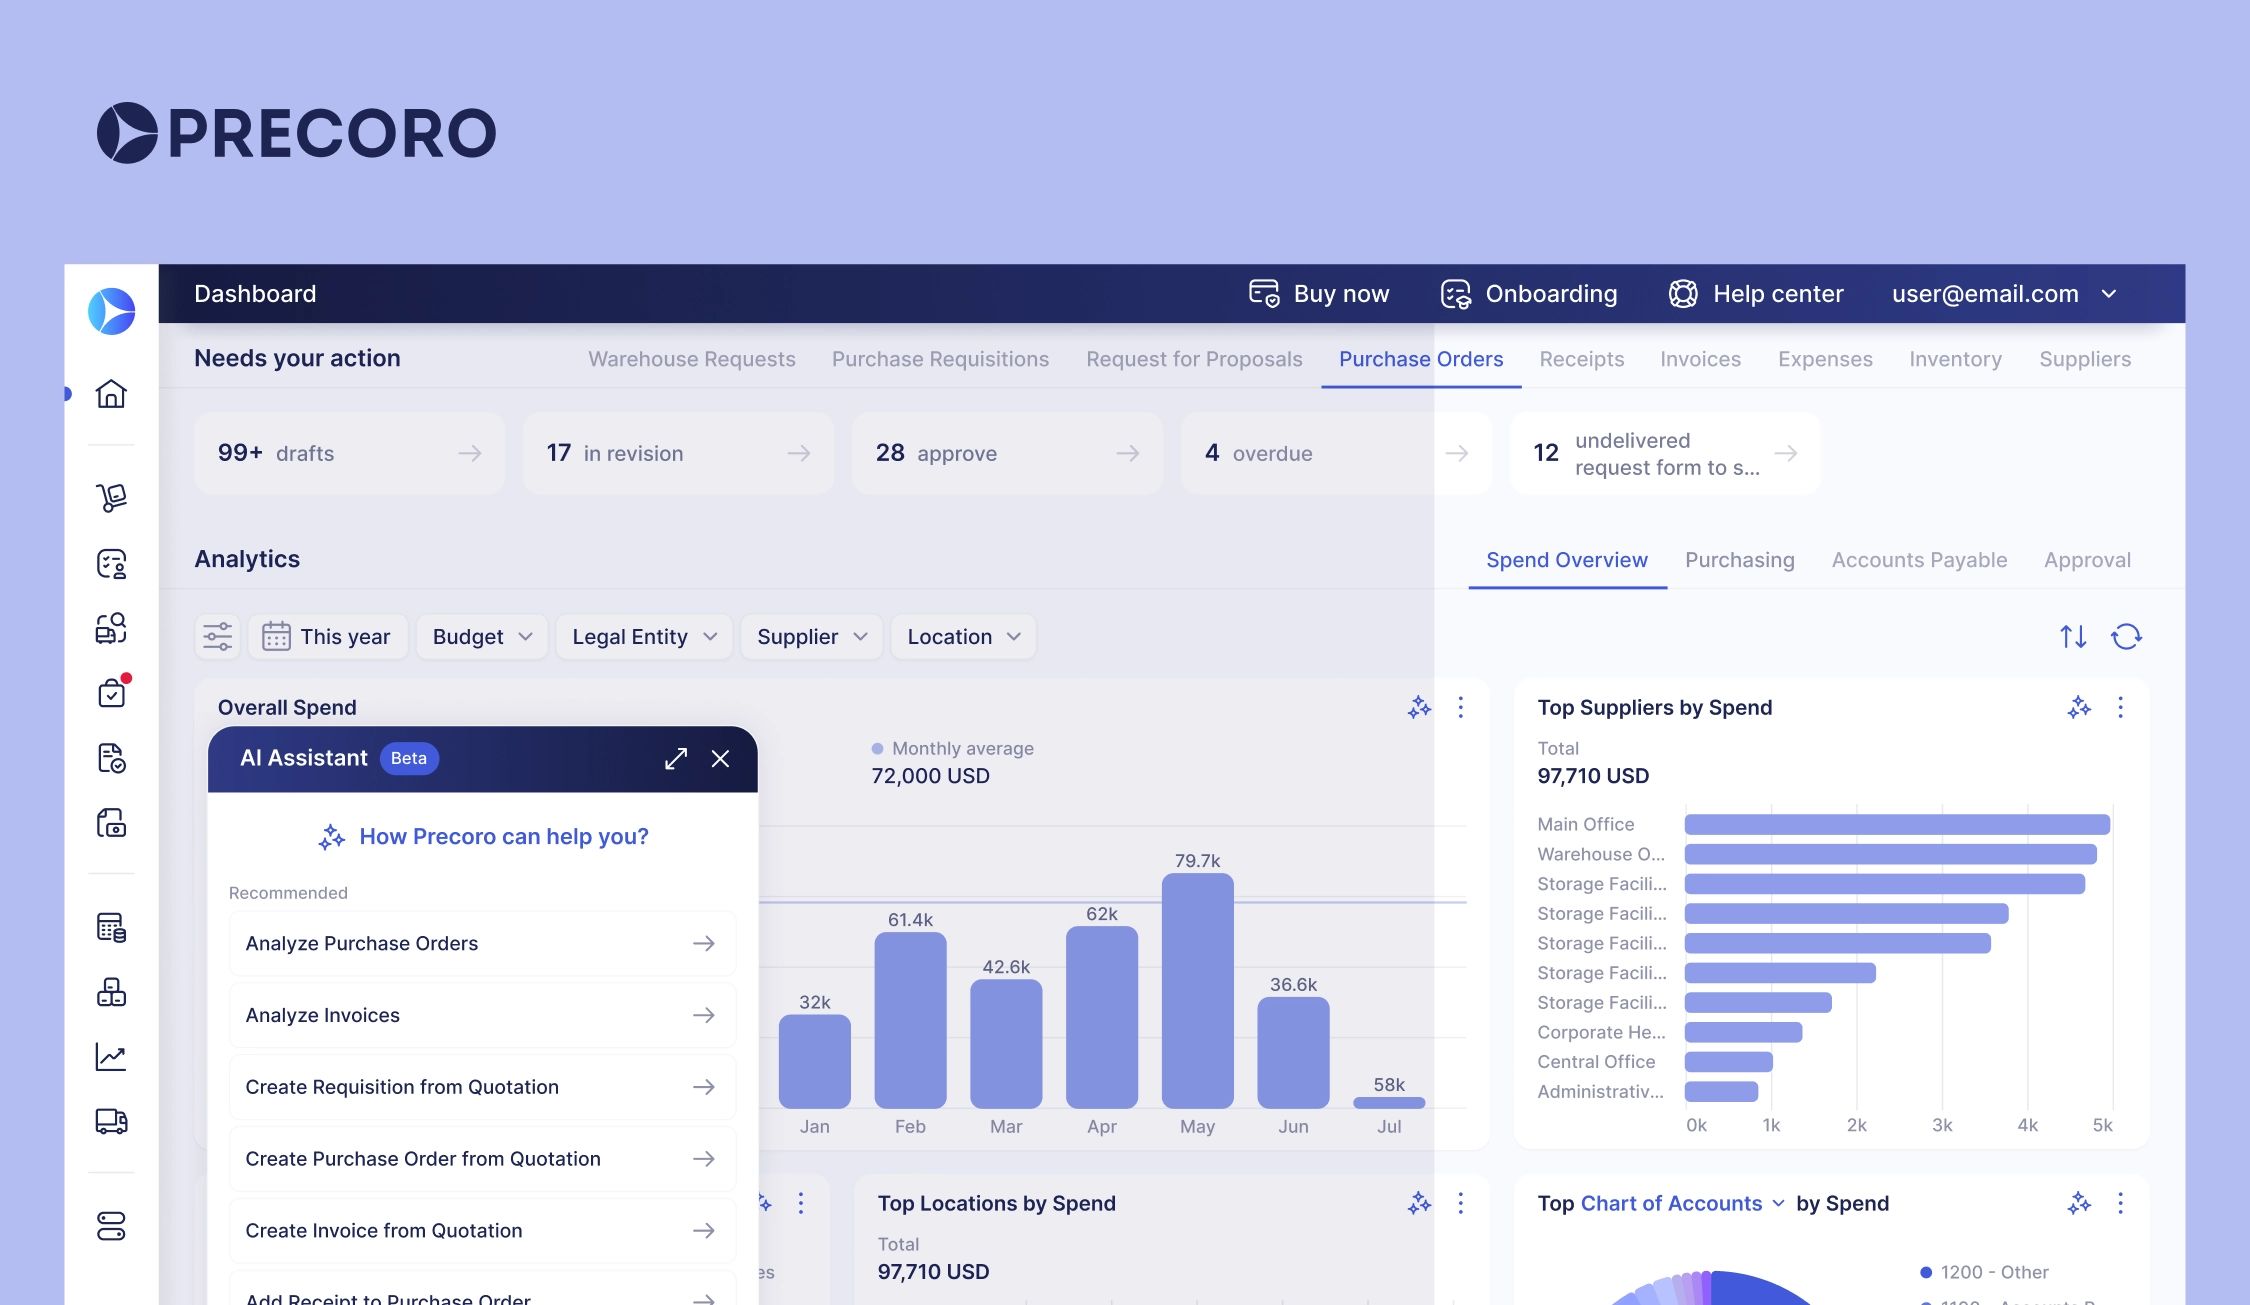
Task: Expand the Legal Entity dropdown
Action: [x=644, y=637]
